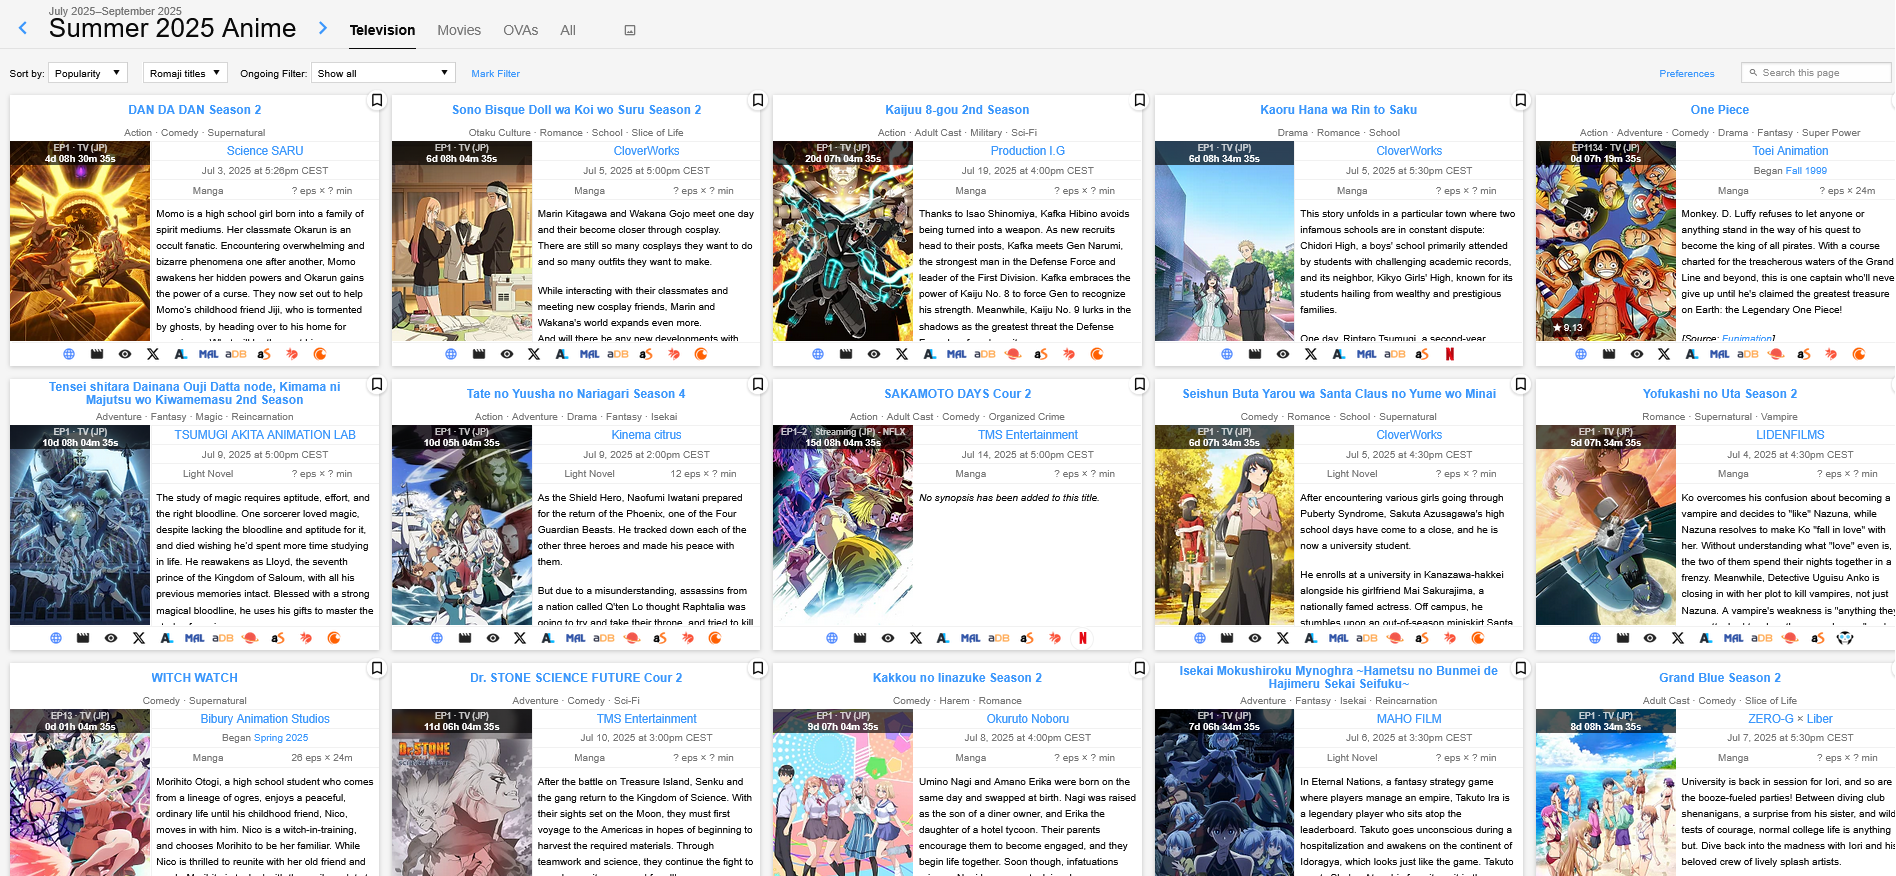Screen dimensions: 1896x876
Task: Open the One Piece poster thumbnail
Action: tap(1606, 241)
